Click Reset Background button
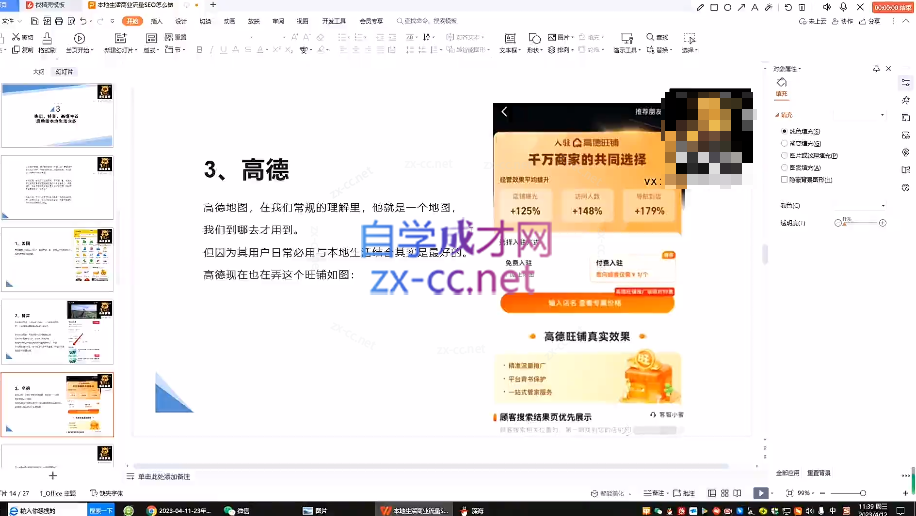916x516 pixels. (818, 473)
